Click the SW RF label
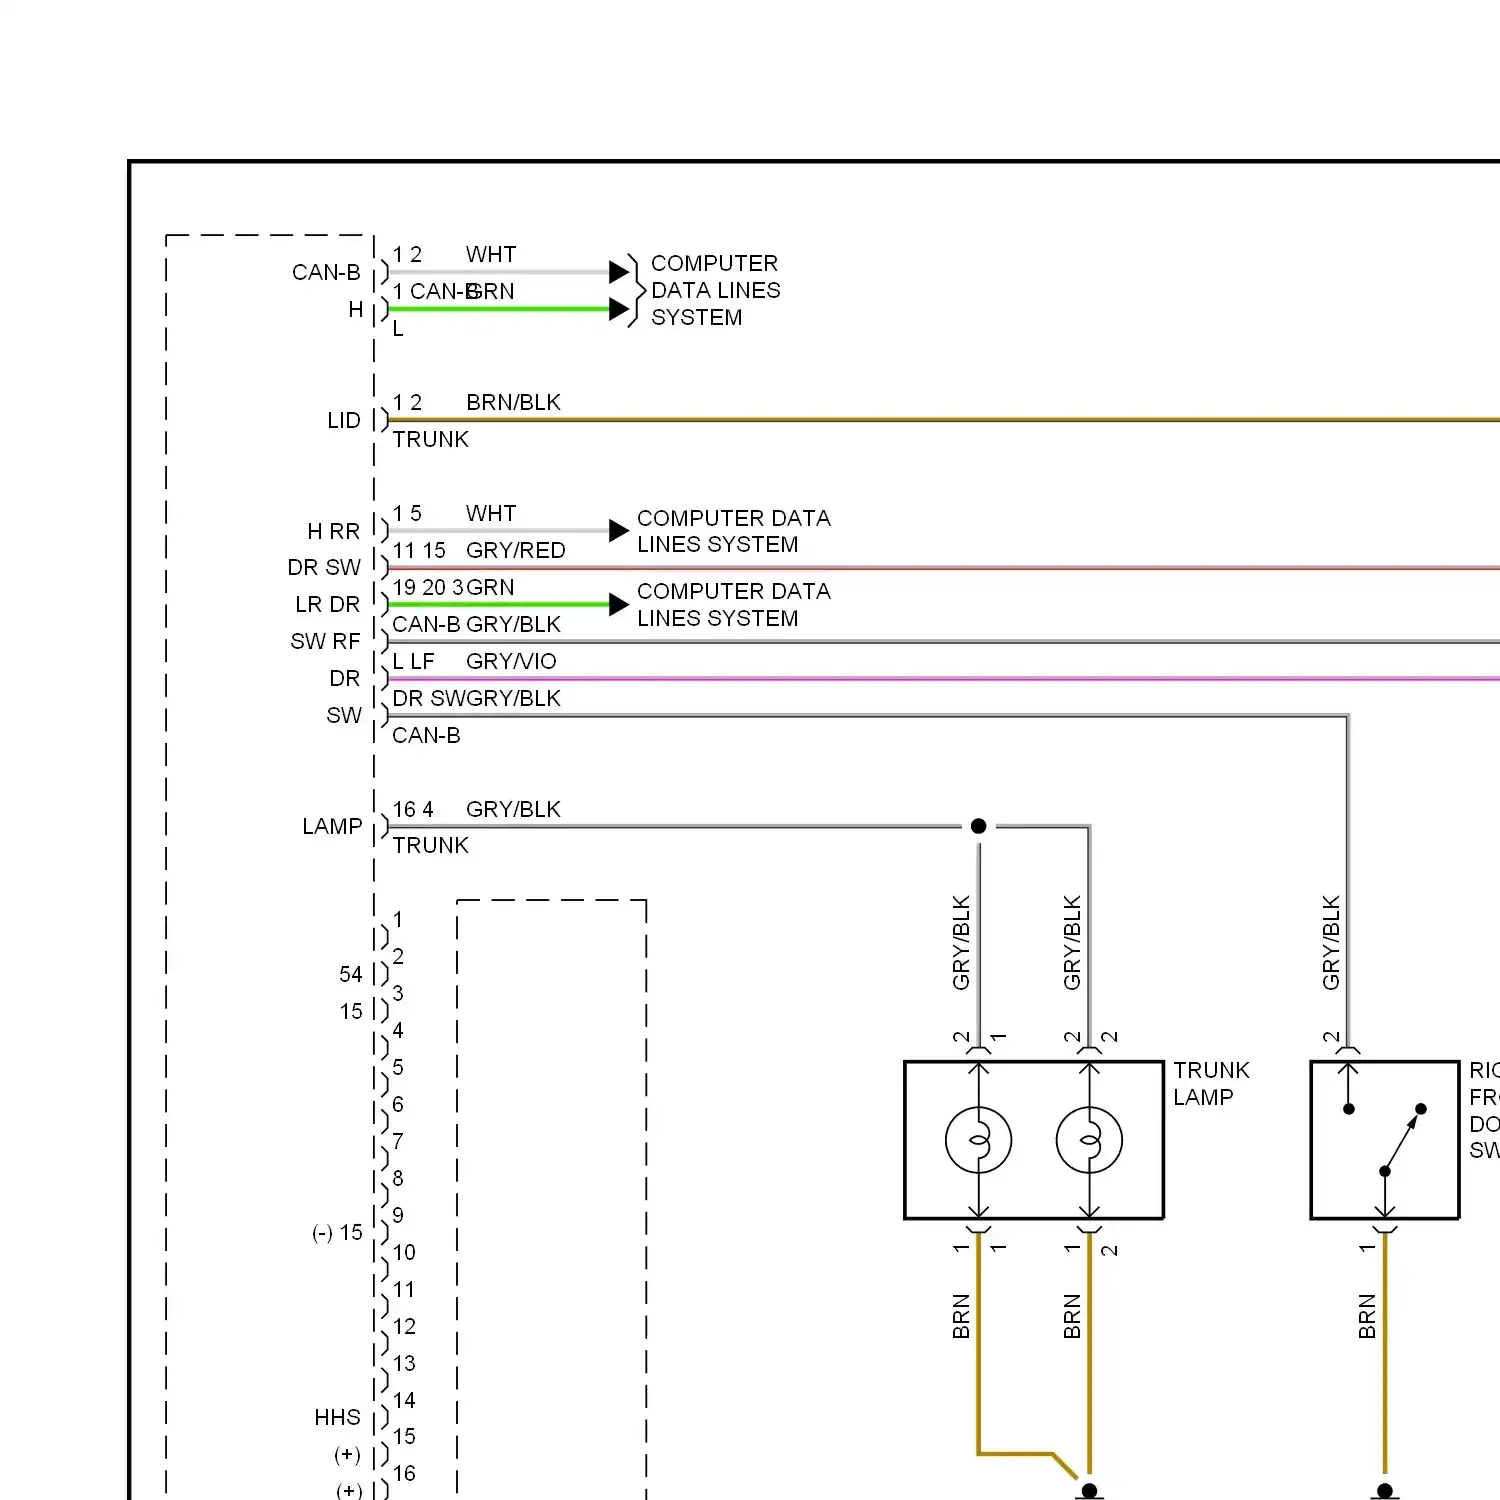This screenshot has width=1500, height=1500. coord(325,641)
